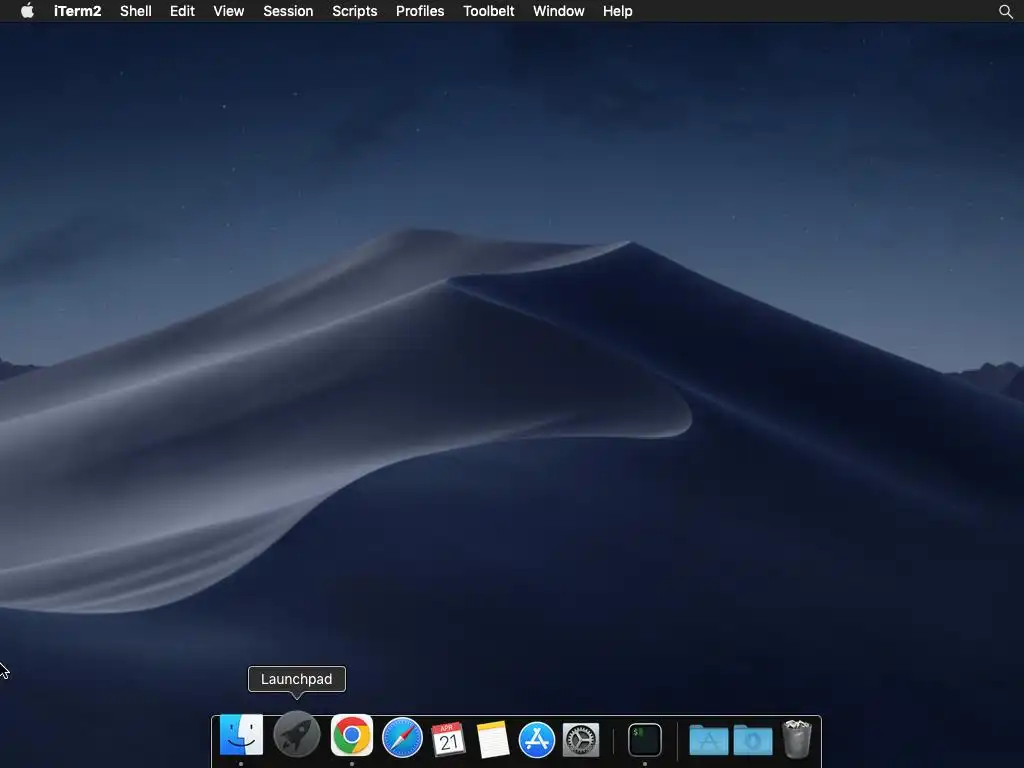
Task: Open the Session menu
Action: click(288, 11)
